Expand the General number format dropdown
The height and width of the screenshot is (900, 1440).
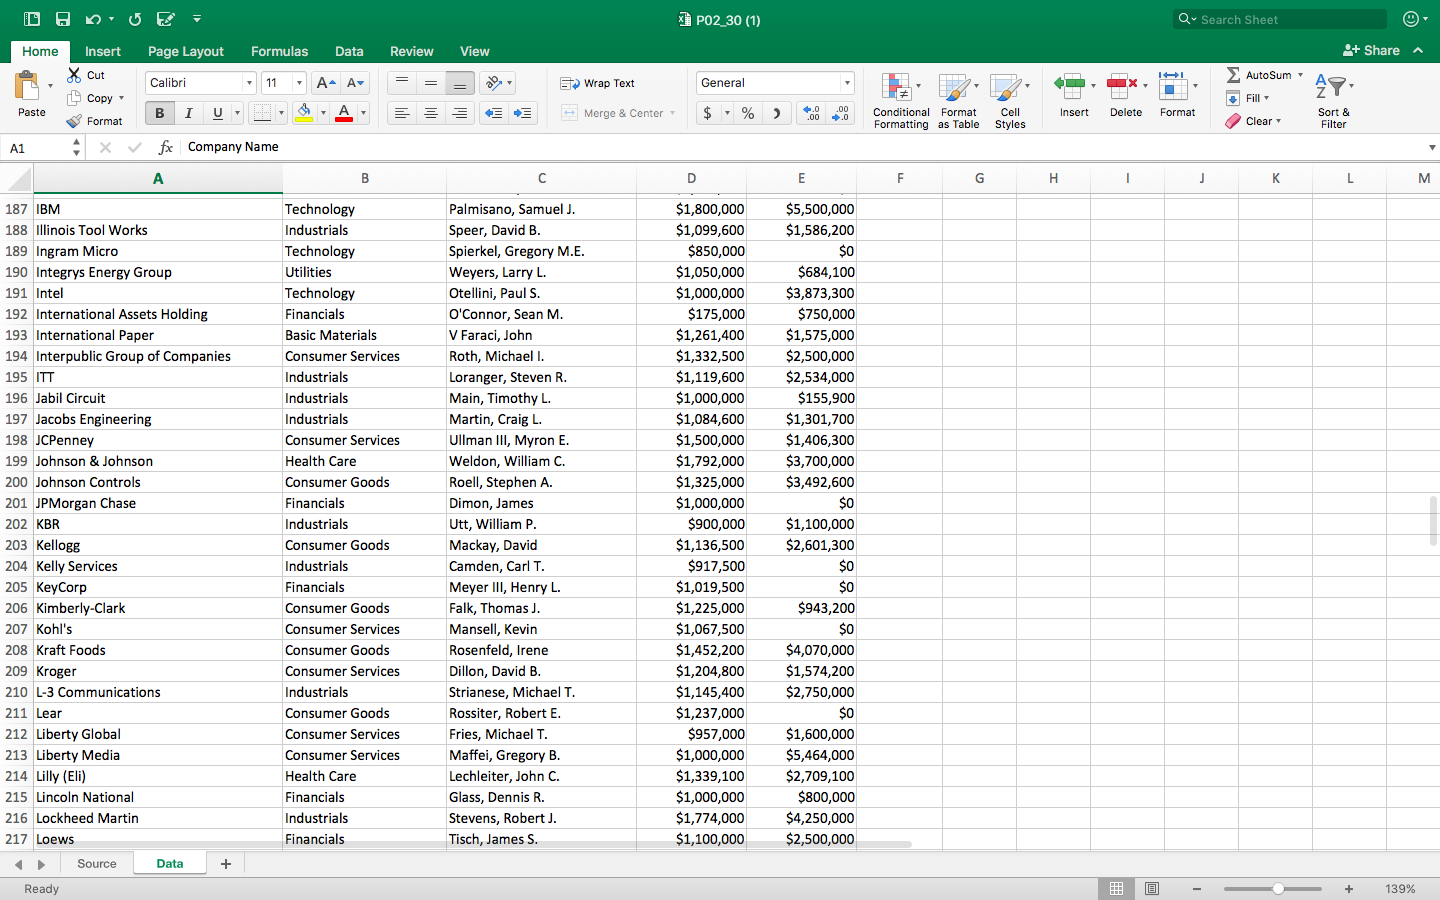(847, 83)
